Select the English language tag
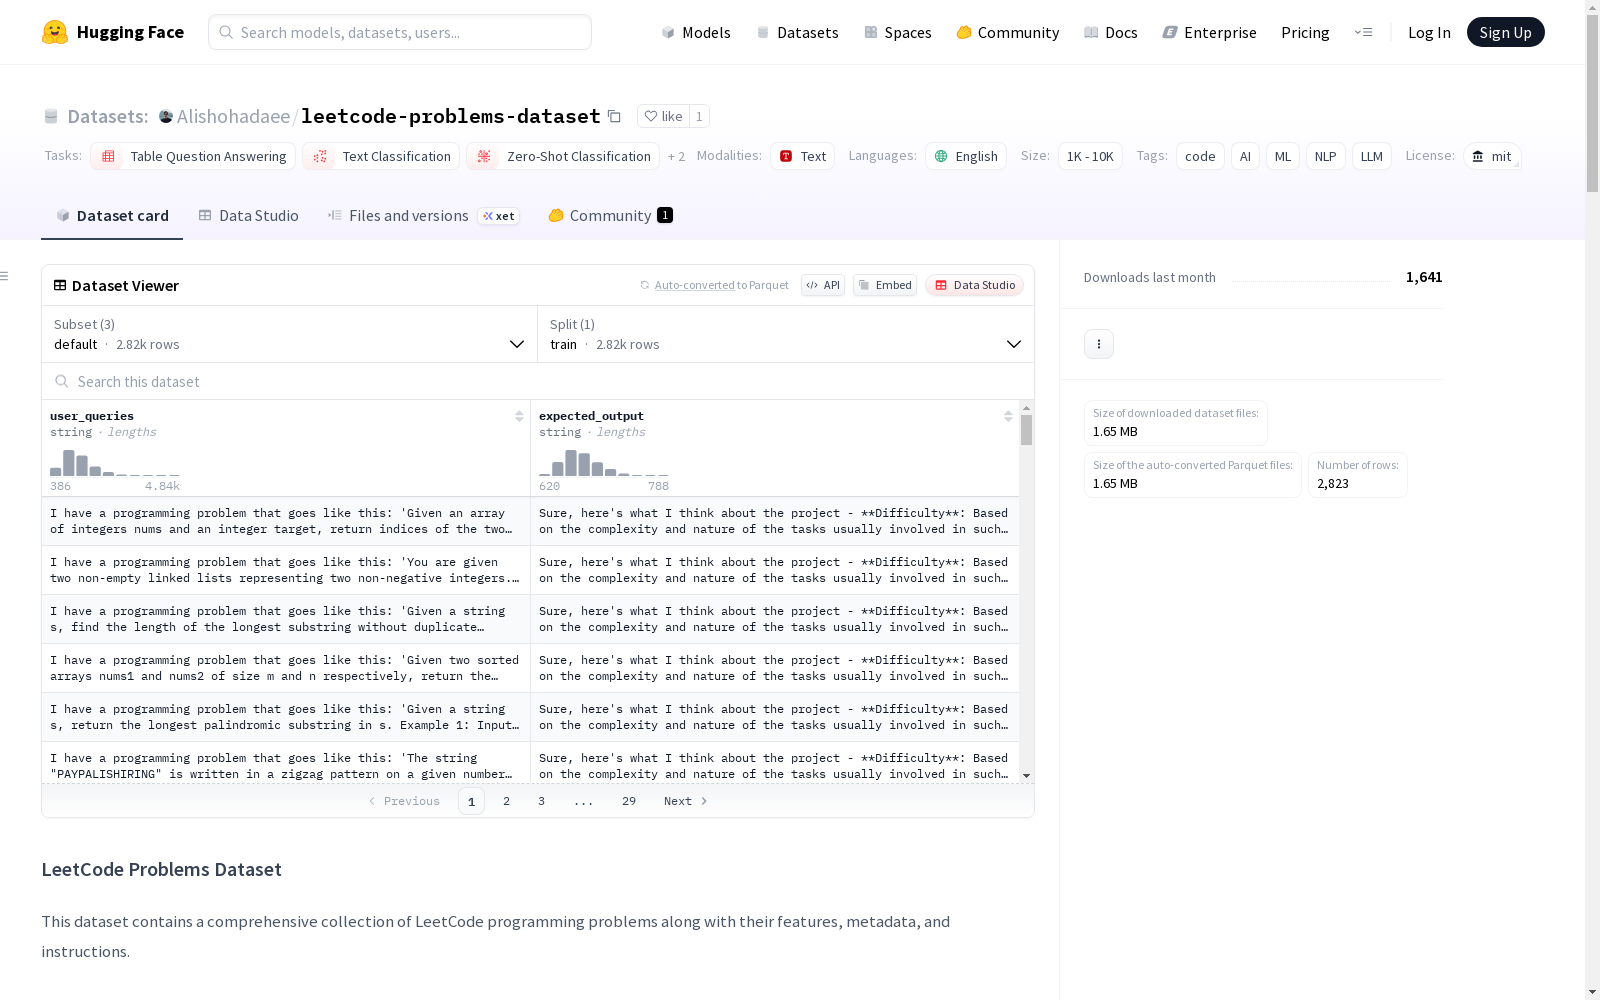 pos(966,156)
